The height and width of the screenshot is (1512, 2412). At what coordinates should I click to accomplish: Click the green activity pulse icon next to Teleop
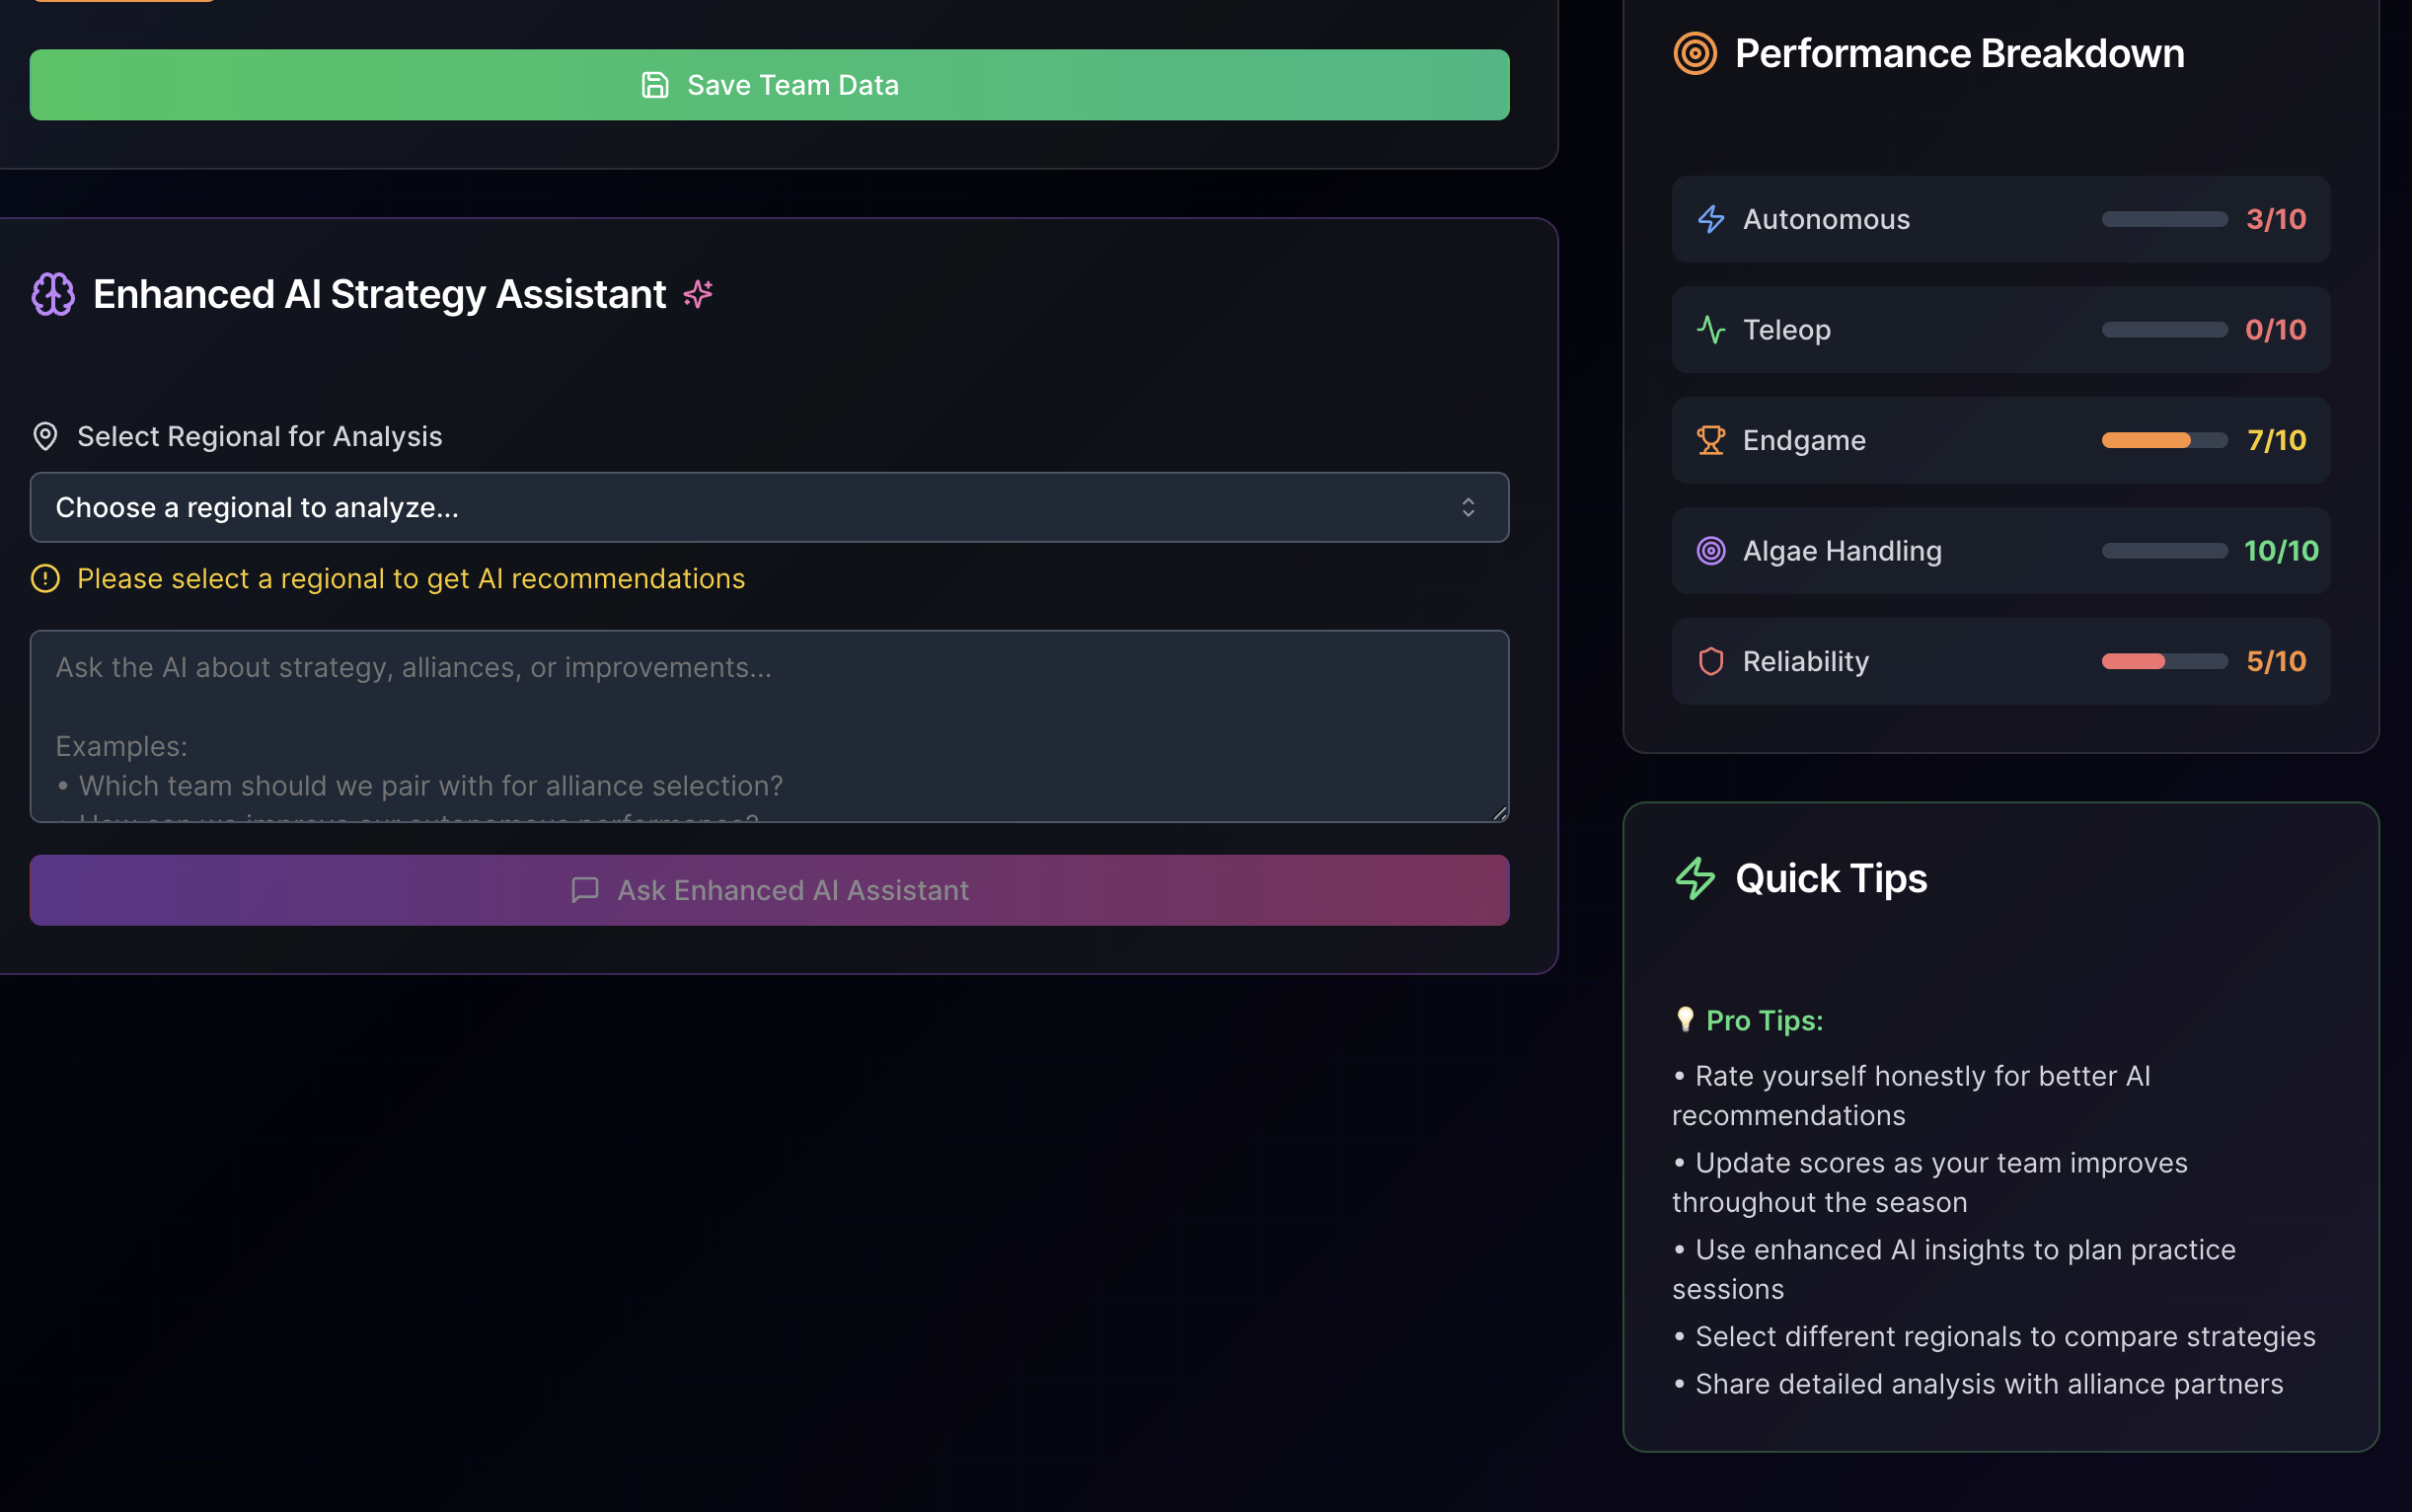click(x=1711, y=330)
